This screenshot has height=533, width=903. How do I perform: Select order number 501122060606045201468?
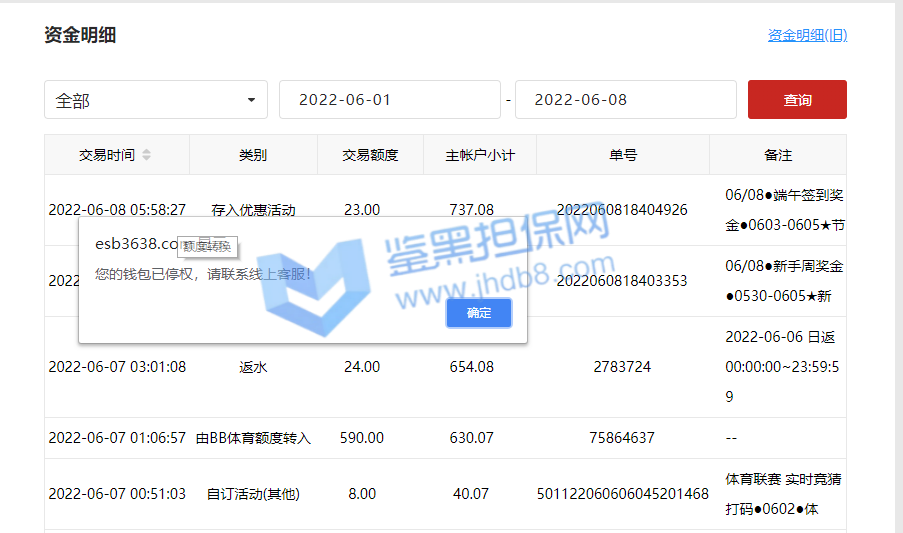(x=622, y=494)
